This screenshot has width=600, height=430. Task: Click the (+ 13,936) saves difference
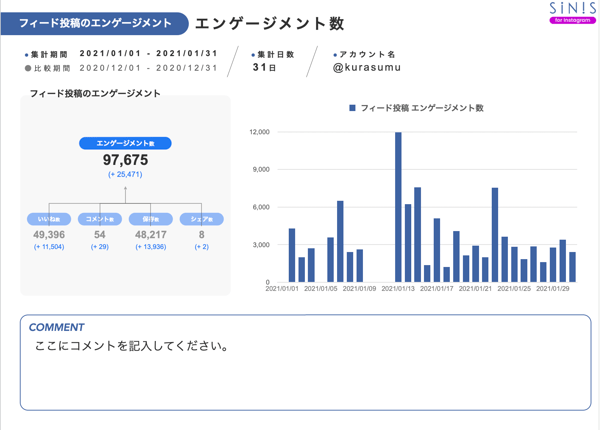tap(151, 247)
